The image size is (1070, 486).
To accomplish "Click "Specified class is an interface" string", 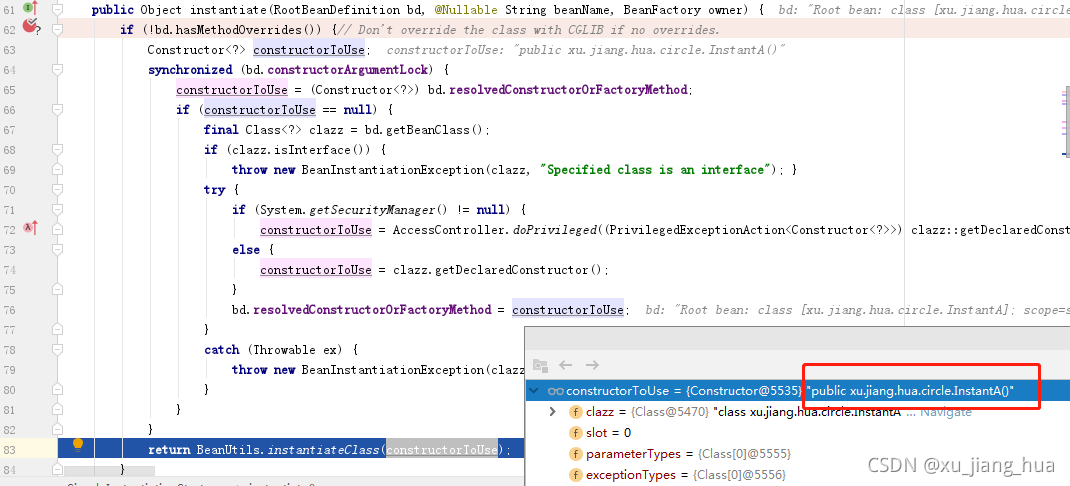I will [x=656, y=170].
